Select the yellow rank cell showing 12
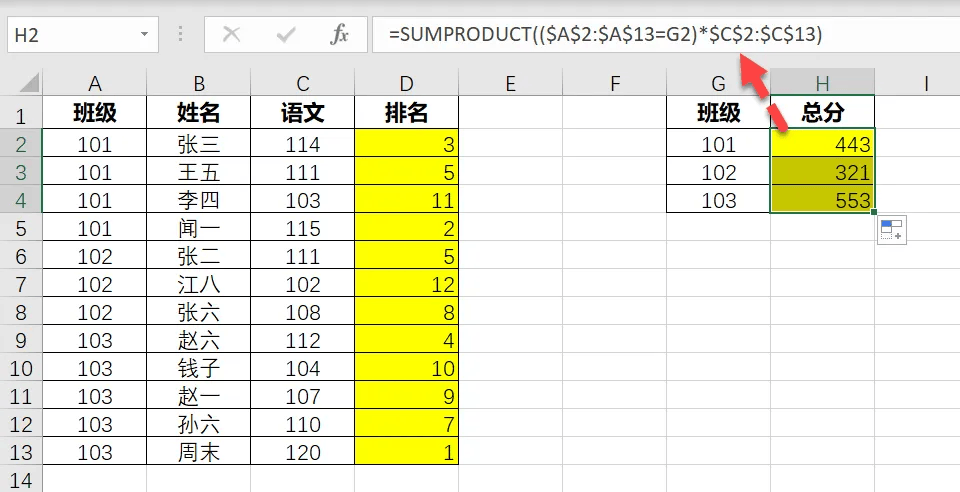Screen dimensions: 960x492 [407, 284]
